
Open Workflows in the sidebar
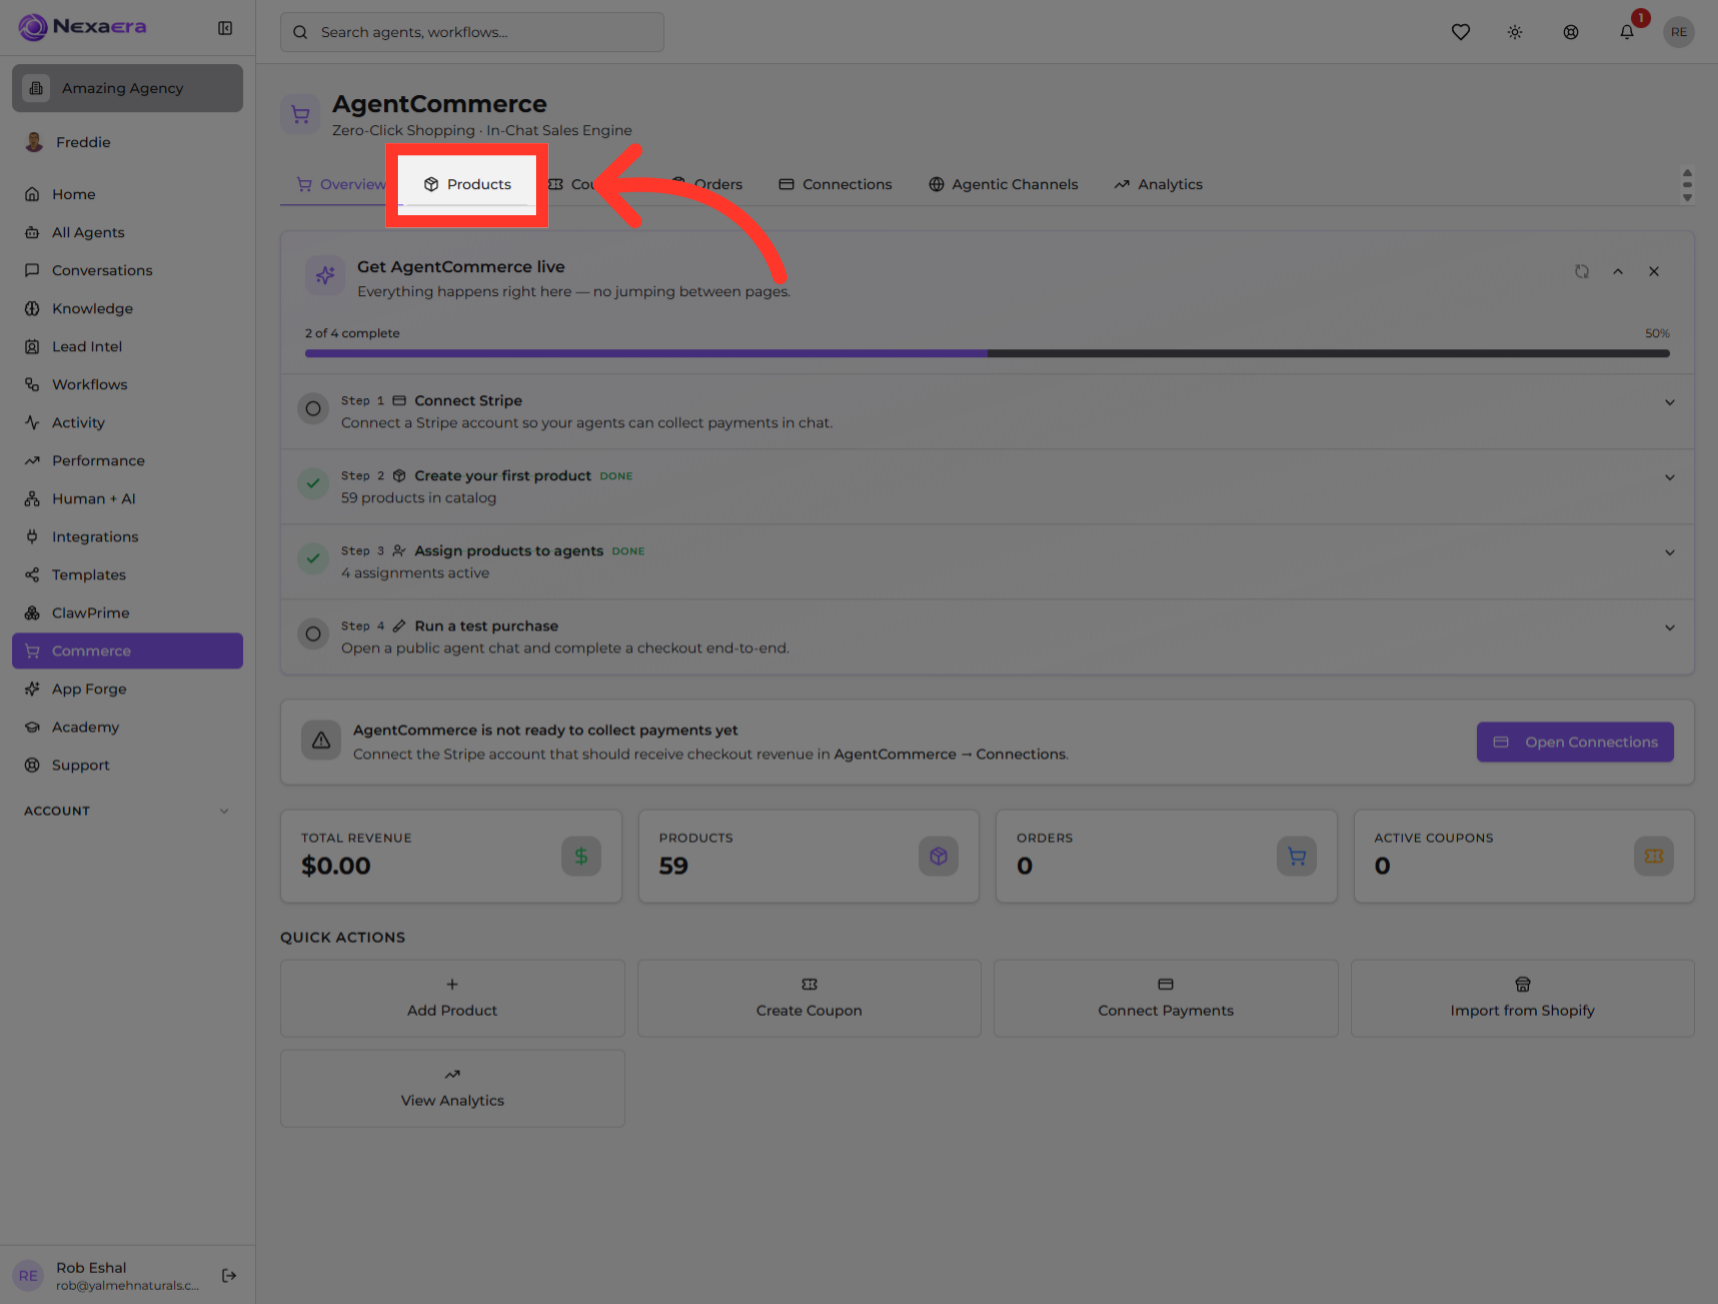click(x=127, y=384)
